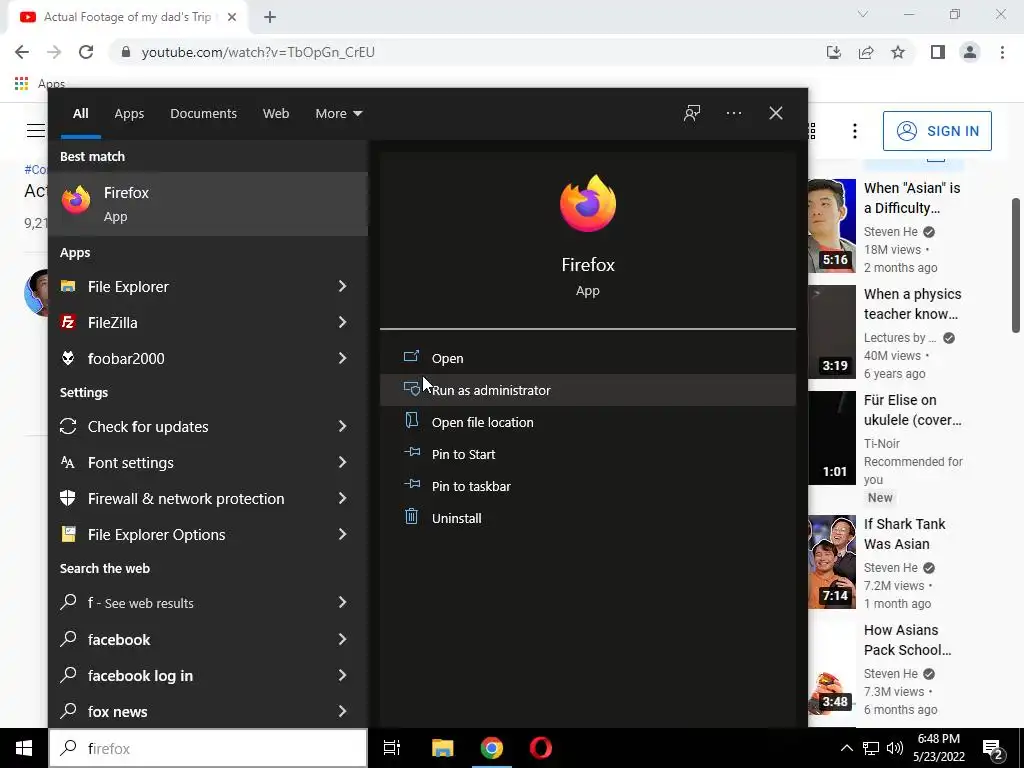Viewport: 1024px width, 768px height.
Task: Click the YouTube page vertical scrollbar
Action: (x=1016, y=265)
